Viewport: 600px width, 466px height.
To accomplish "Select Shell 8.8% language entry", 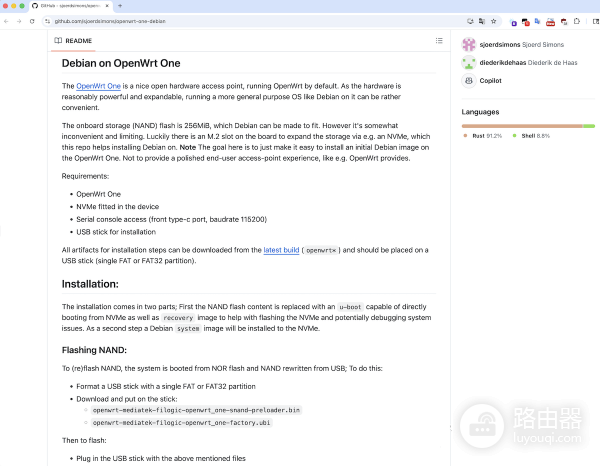I will click(x=533, y=135).
